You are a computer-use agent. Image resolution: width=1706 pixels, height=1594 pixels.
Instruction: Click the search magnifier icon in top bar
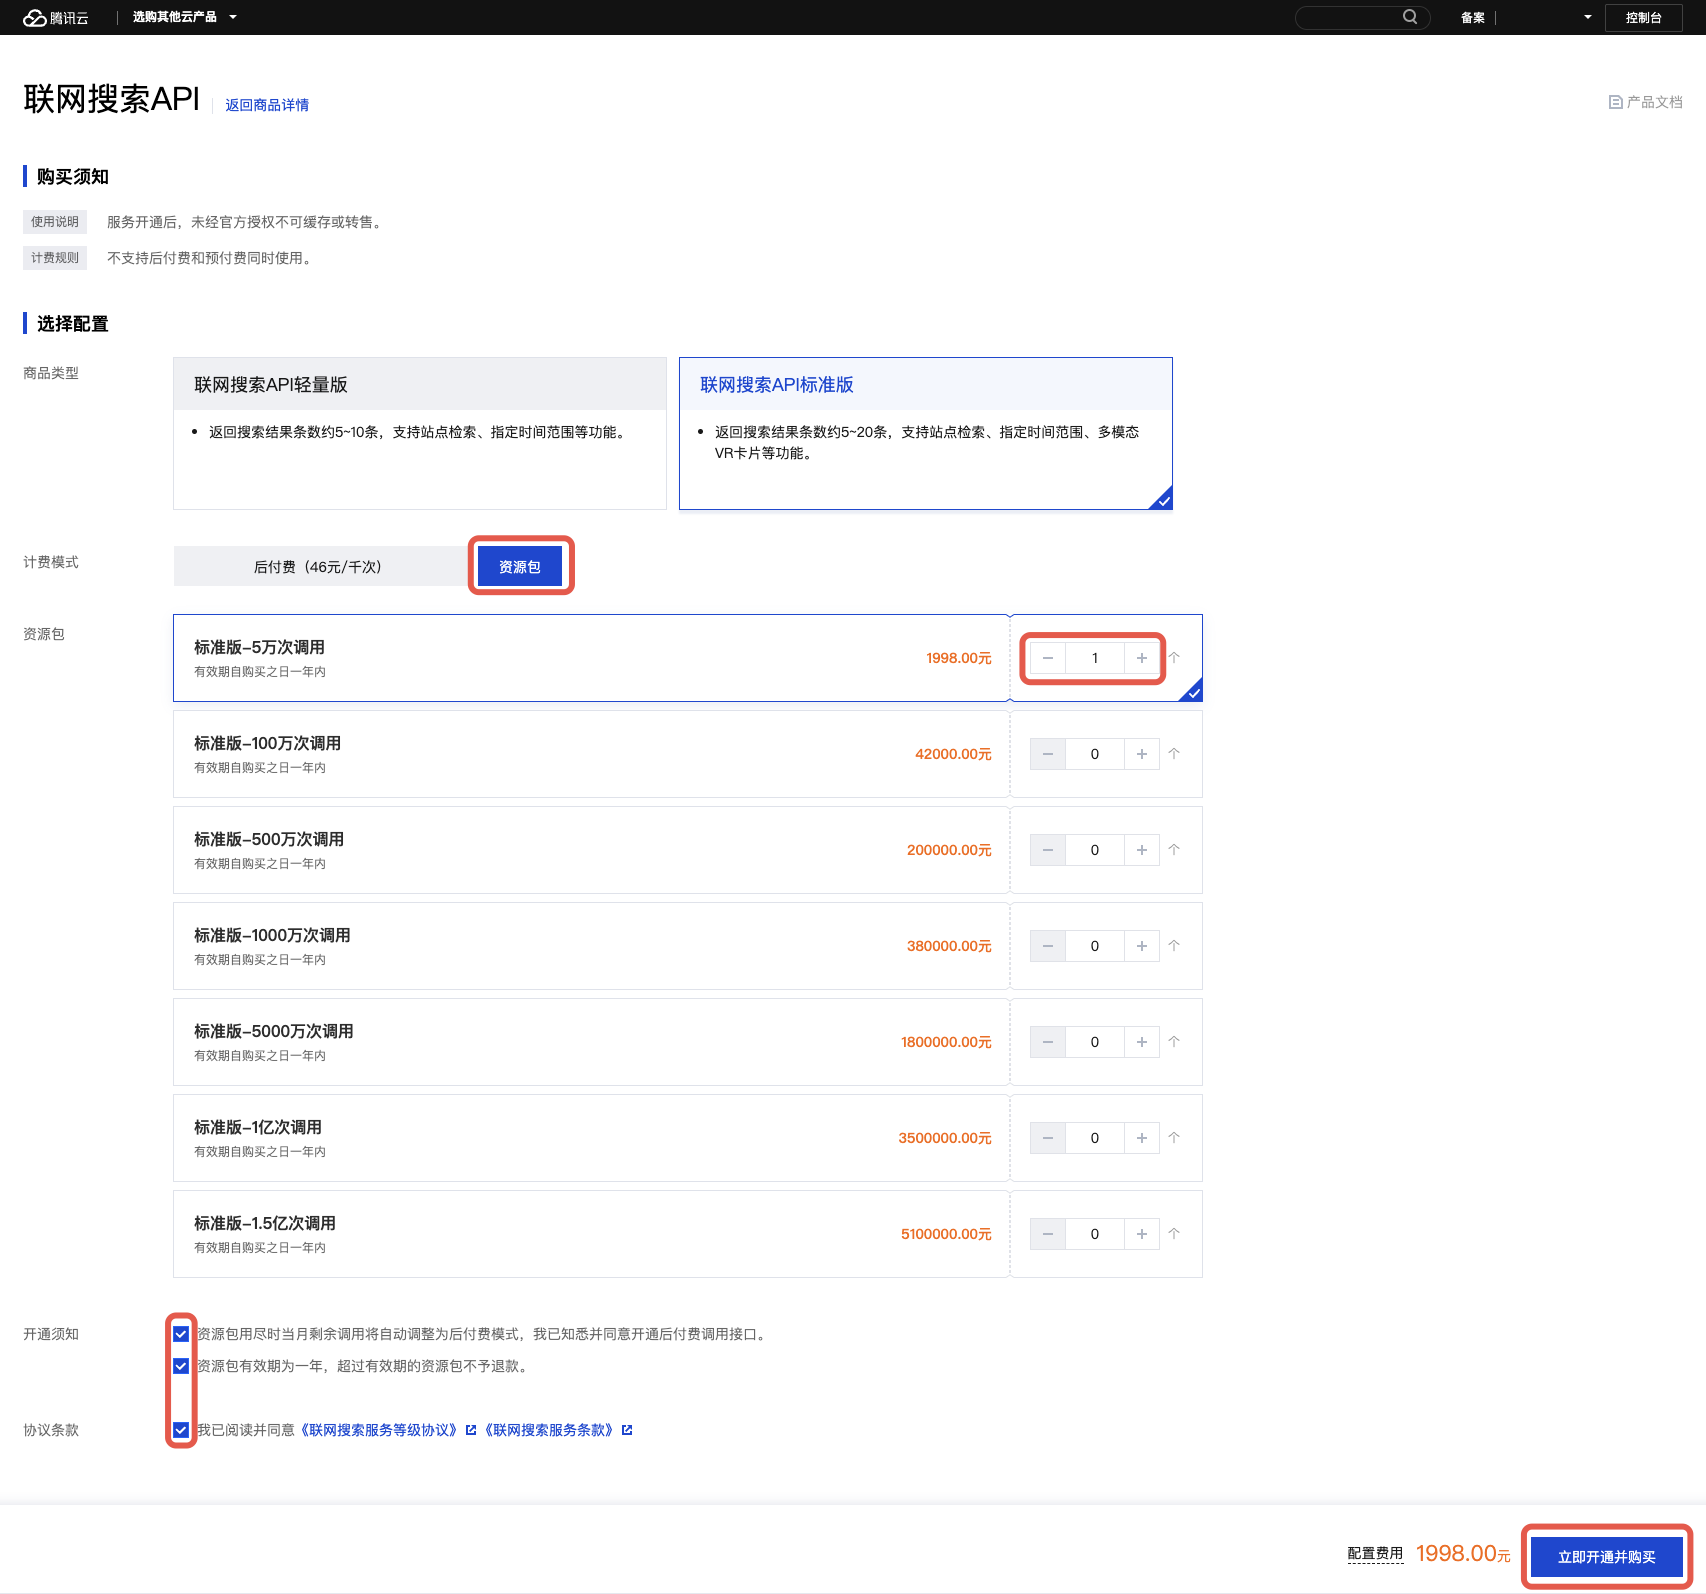[x=1410, y=17]
